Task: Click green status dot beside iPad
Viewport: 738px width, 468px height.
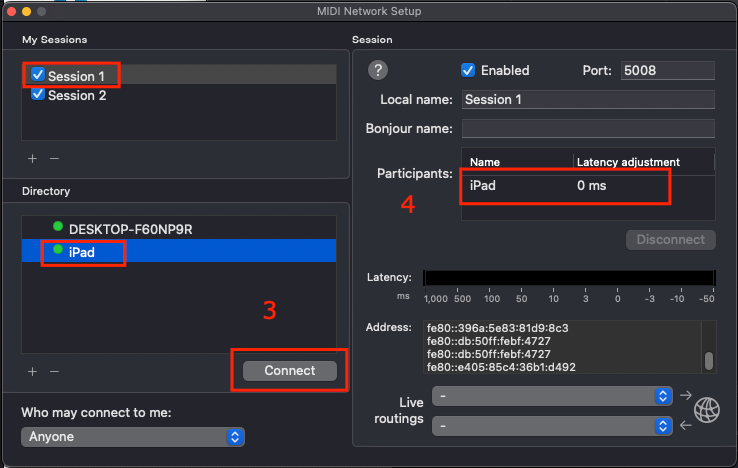Action: pos(58,251)
